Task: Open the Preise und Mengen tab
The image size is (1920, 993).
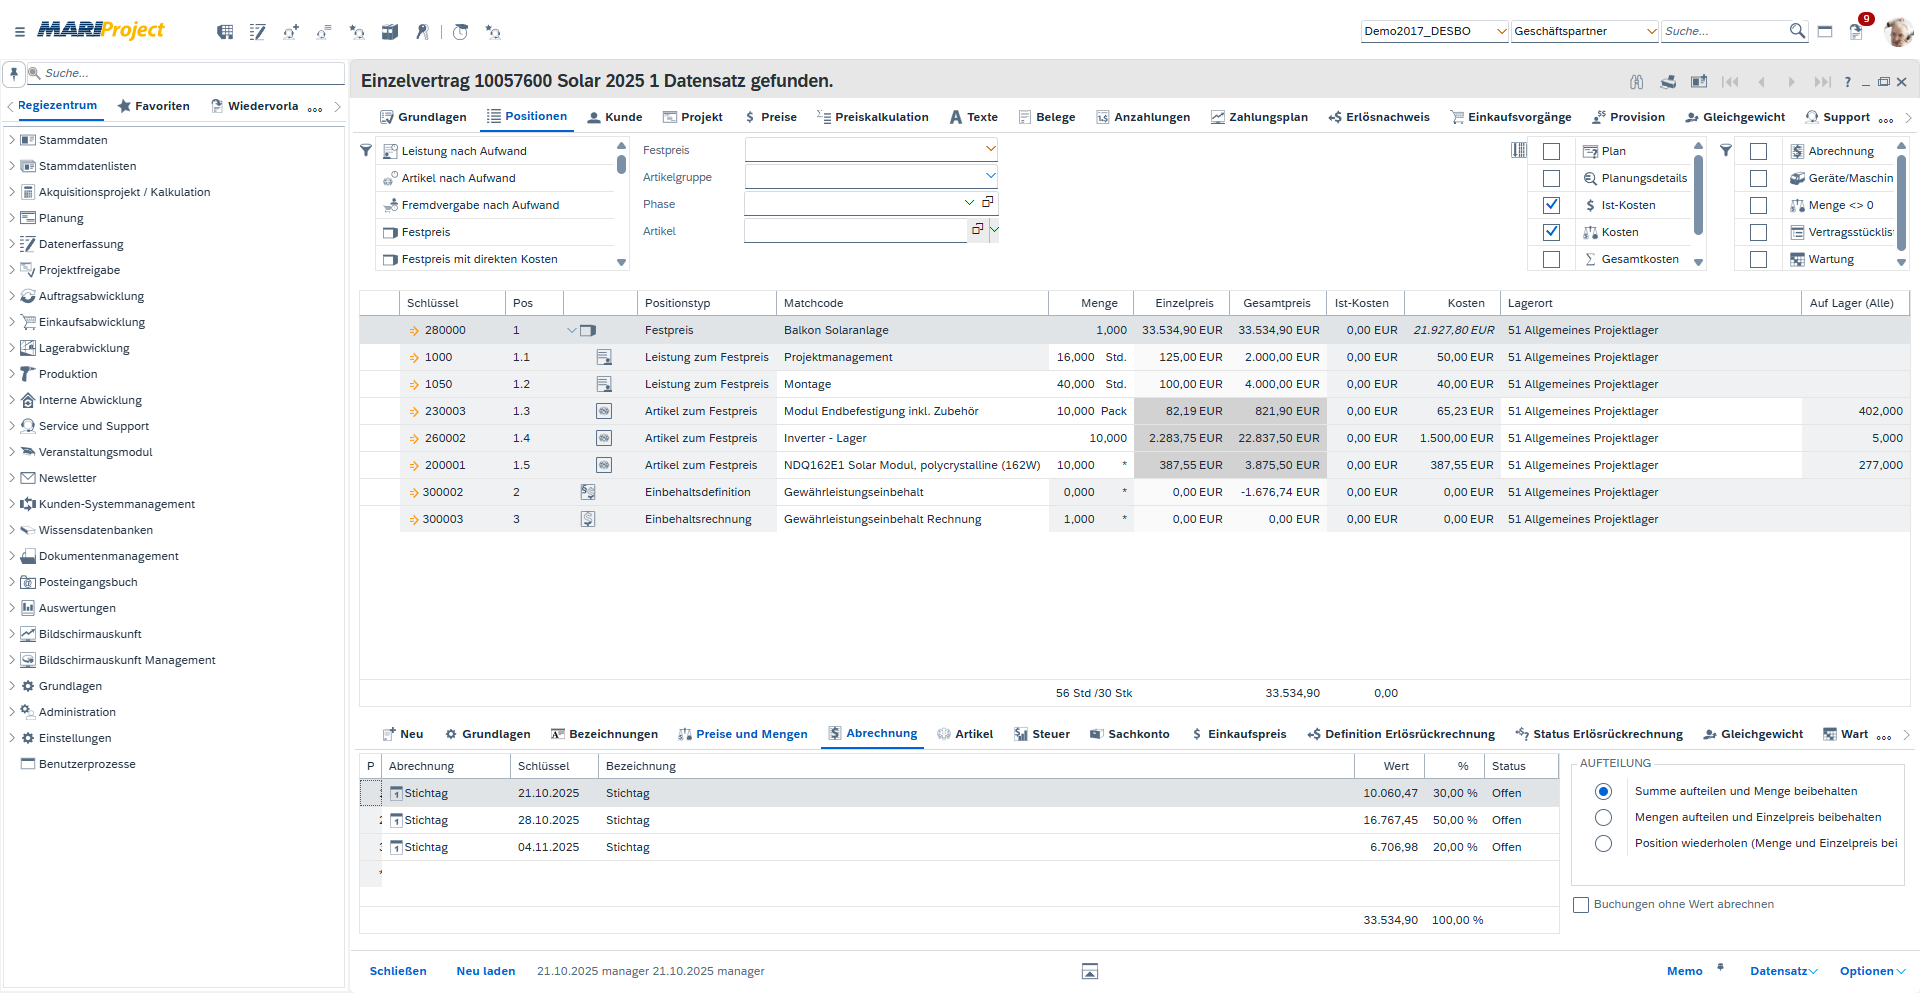Action: [742, 734]
